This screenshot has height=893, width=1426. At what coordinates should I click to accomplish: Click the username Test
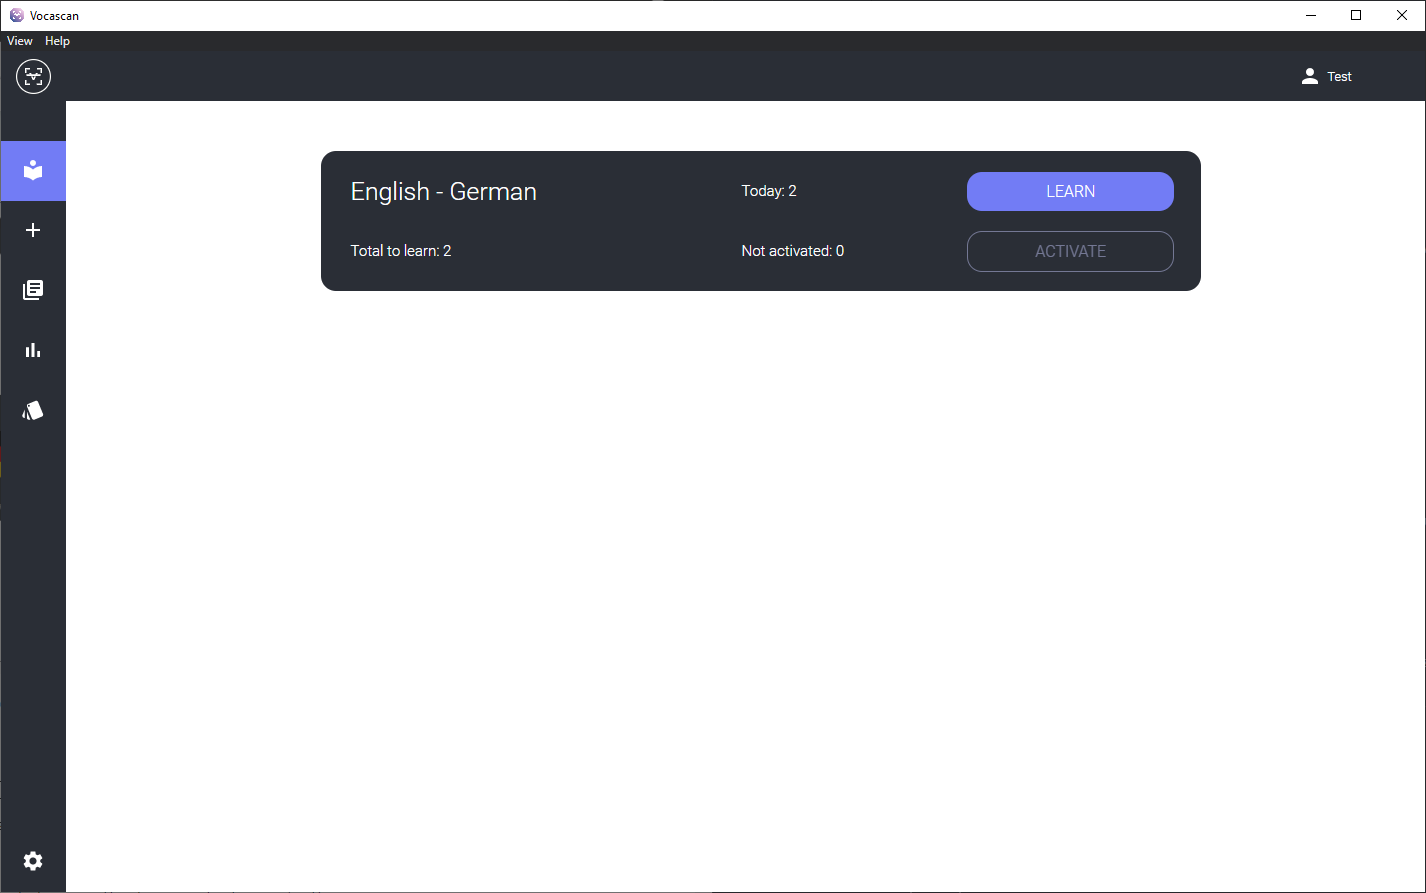tap(1339, 77)
